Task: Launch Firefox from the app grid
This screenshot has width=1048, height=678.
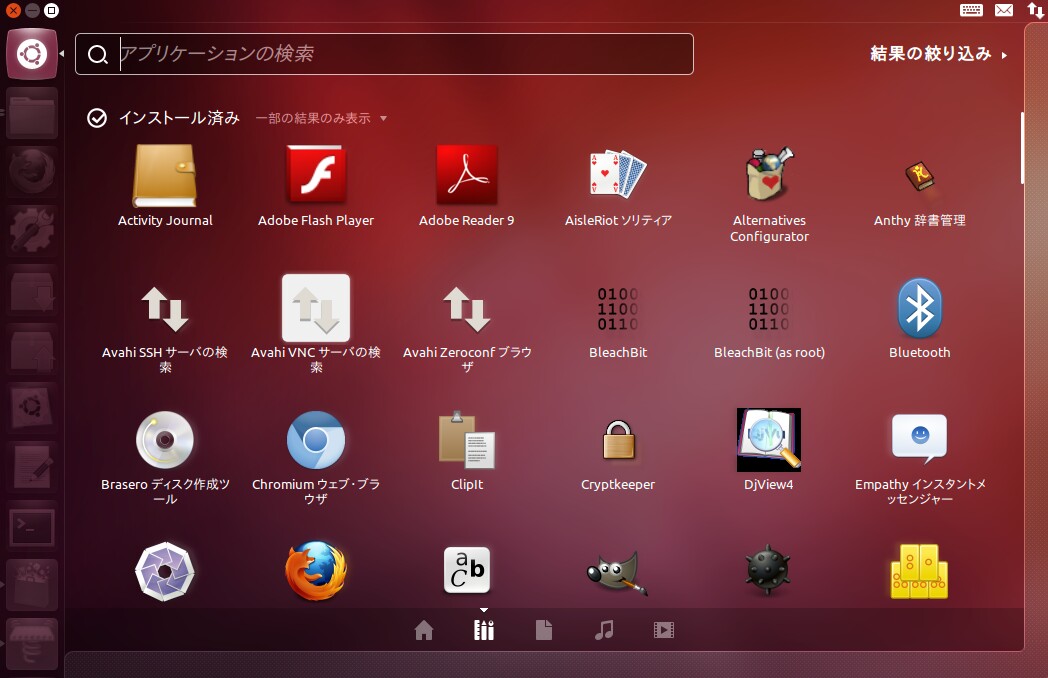Action: (316, 572)
